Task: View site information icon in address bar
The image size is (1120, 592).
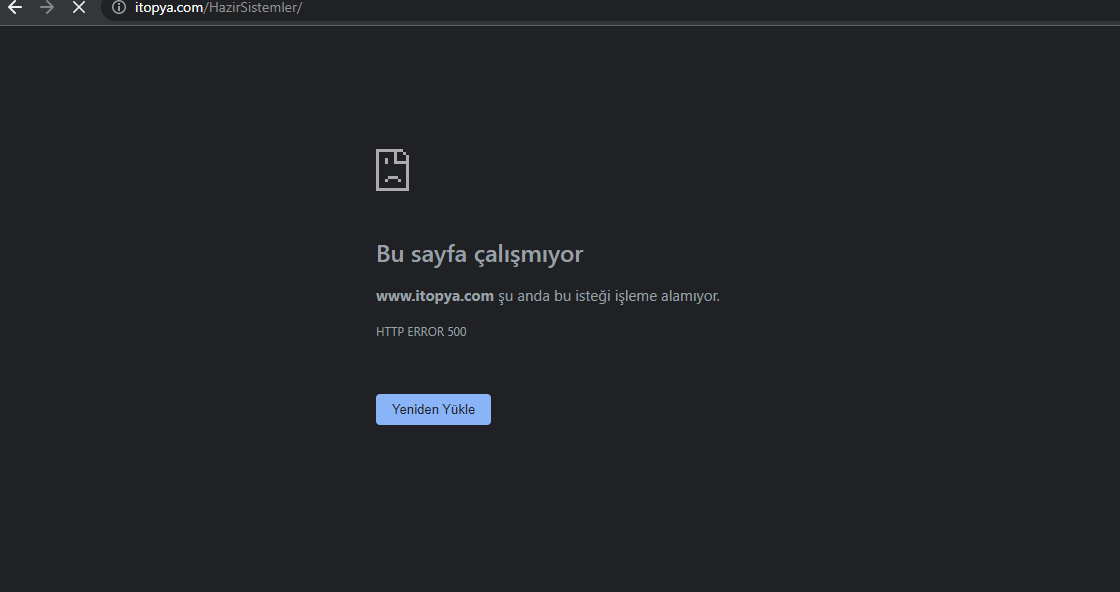Action: pyautogui.click(x=119, y=8)
